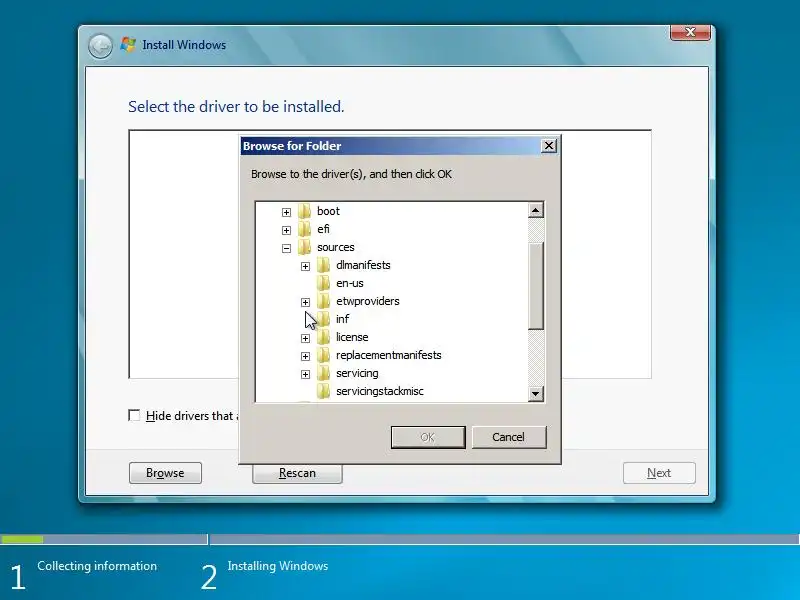Select the dlmanifests folder name
The height and width of the screenshot is (600, 800).
[363, 265]
